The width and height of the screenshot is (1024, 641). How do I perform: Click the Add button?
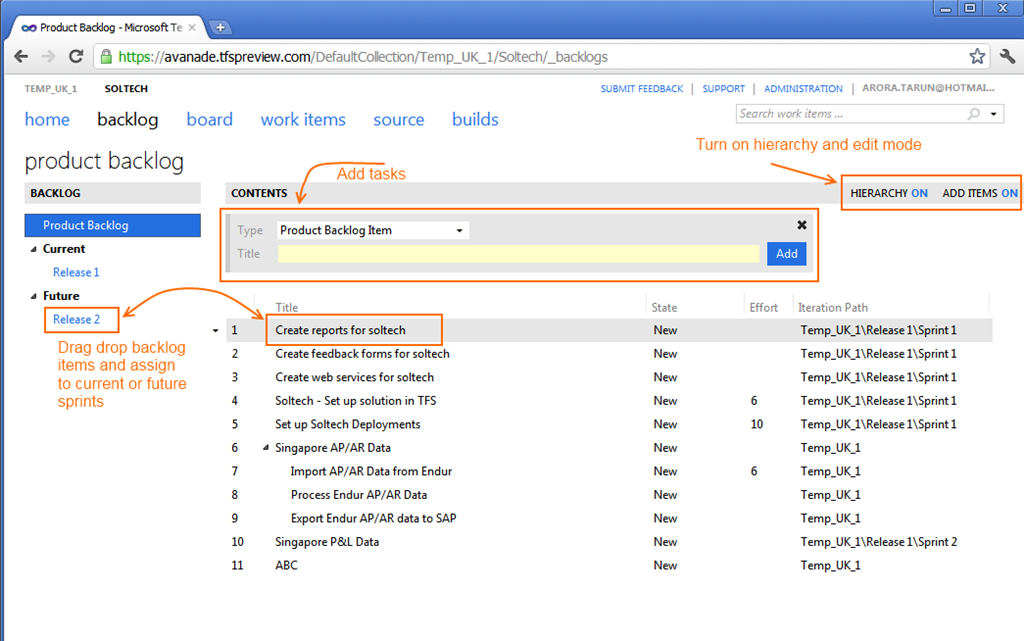pos(786,254)
